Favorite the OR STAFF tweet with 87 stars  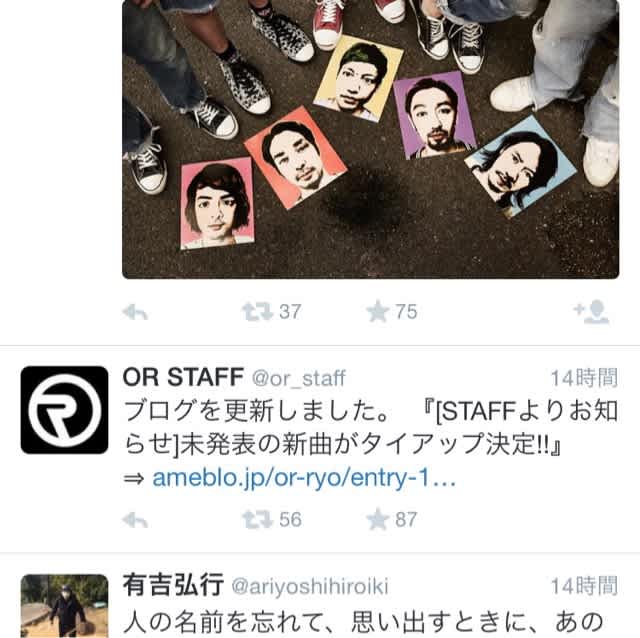pos(378,519)
